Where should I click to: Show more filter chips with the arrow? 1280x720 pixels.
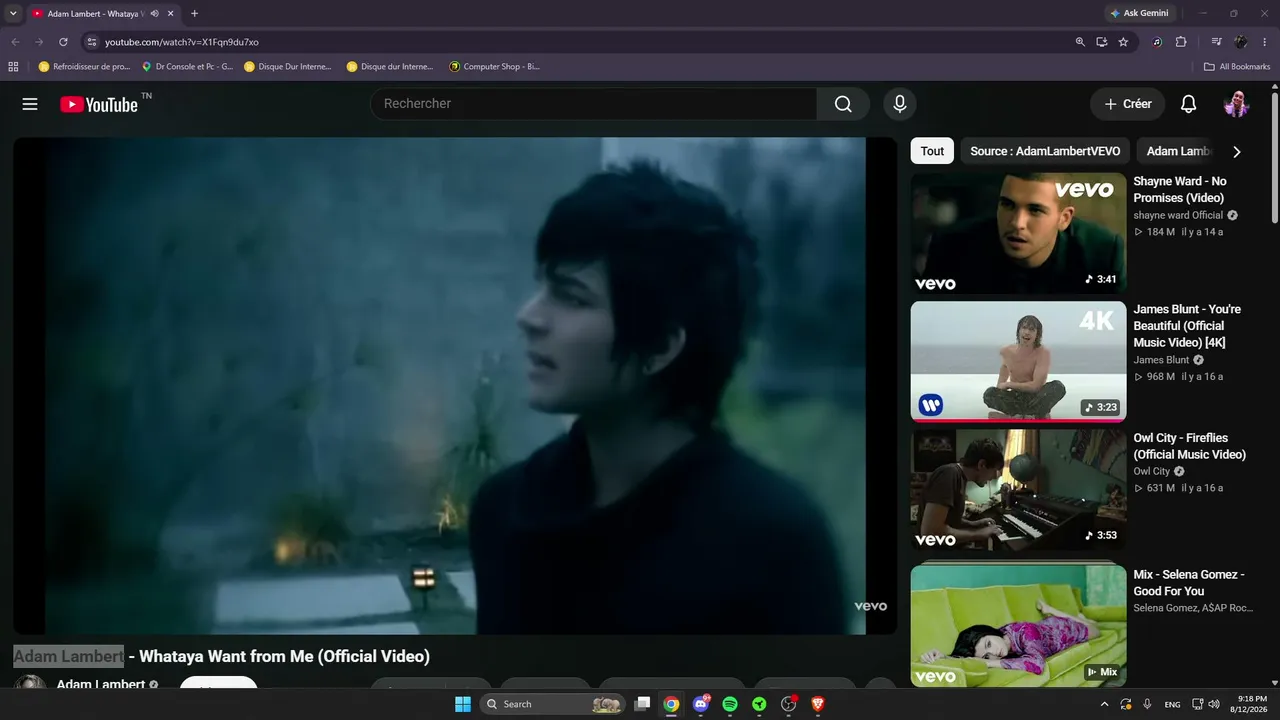pyautogui.click(x=1237, y=152)
